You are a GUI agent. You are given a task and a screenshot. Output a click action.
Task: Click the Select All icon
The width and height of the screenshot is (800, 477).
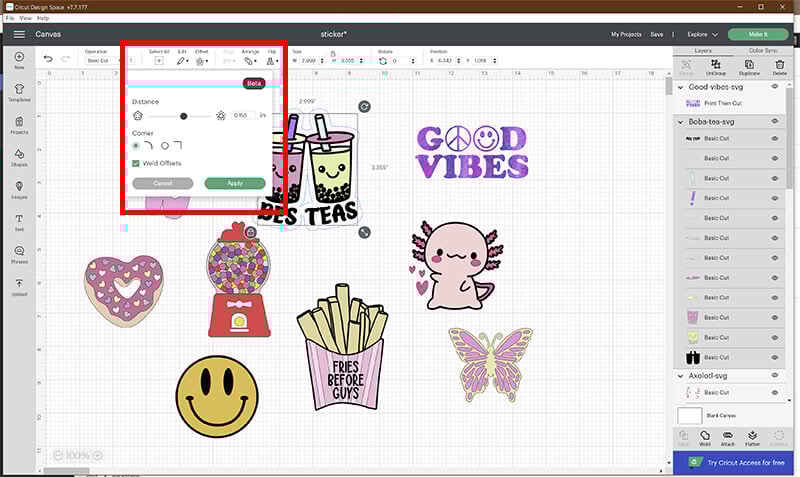159,61
